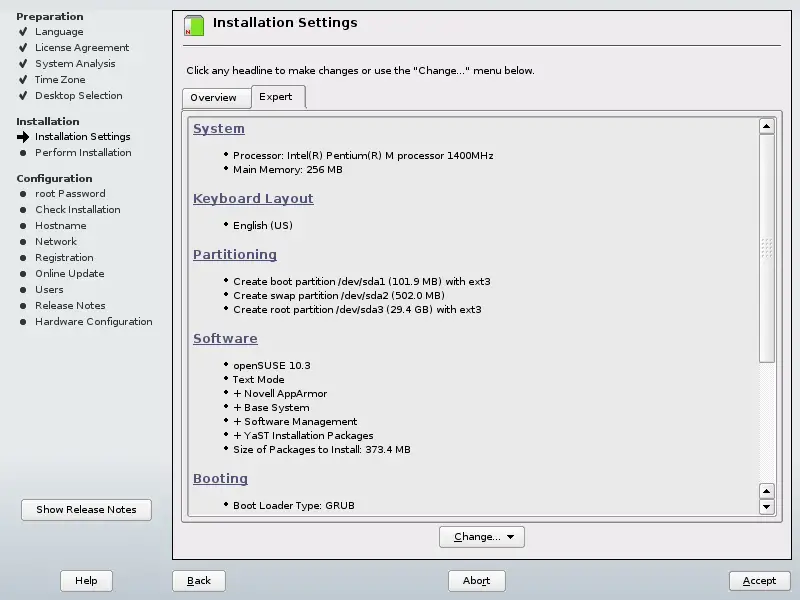Click the Hardware Configuration step in the sidebar
Image resolution: width=800 pixels, height=600 pixels.
(x=94, y=321)
